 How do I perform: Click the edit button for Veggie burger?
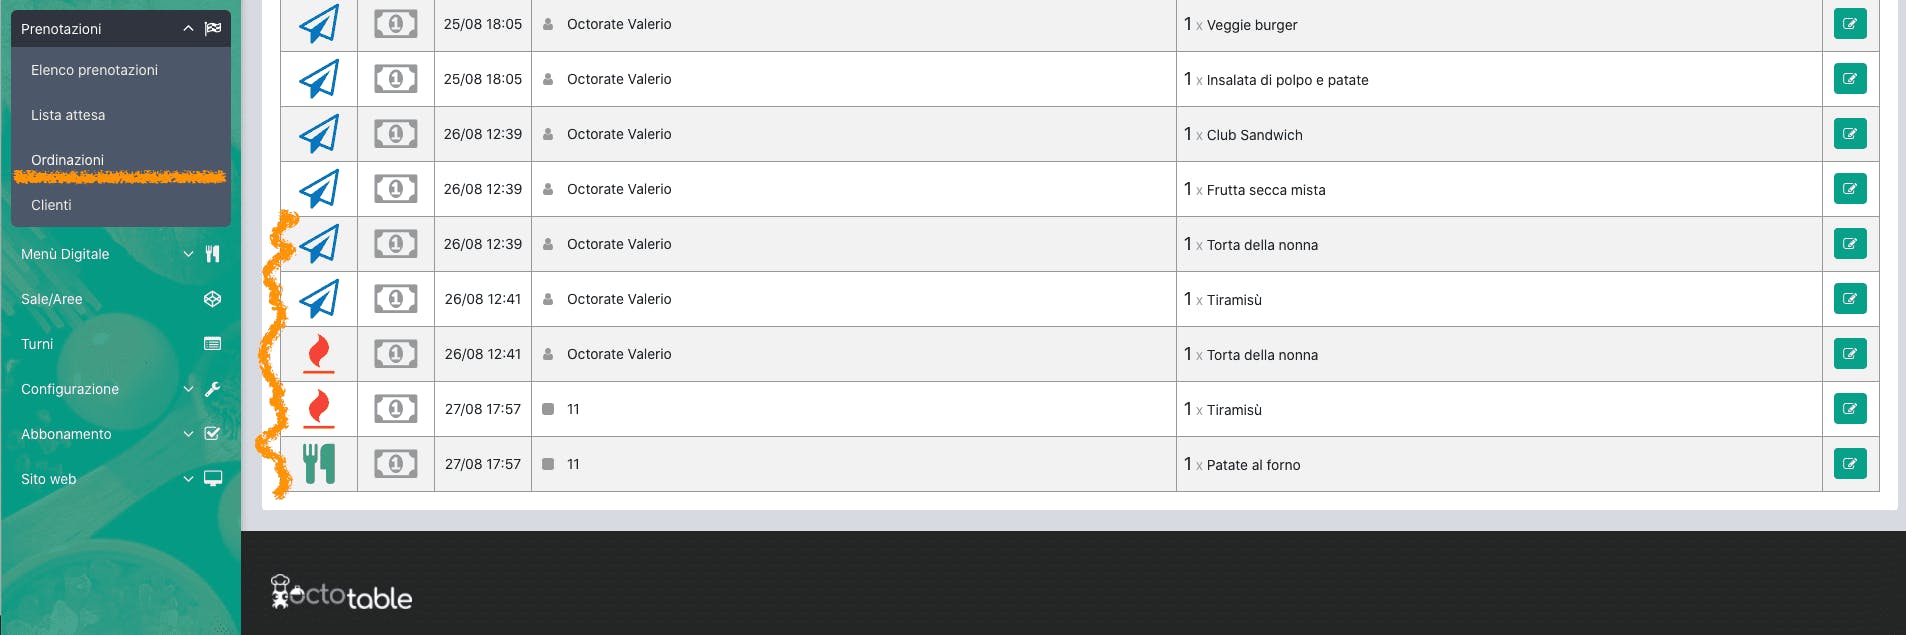coord(1850,24)
